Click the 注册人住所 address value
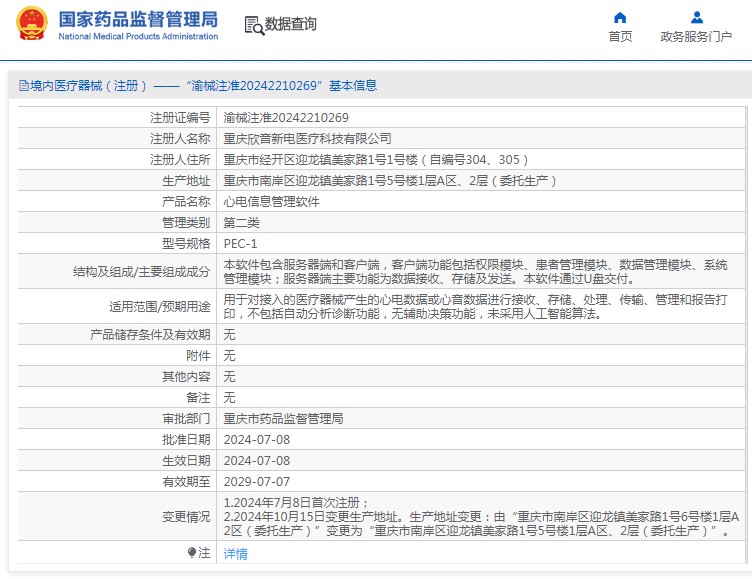752x579 pixels. [x=376, y=160]
